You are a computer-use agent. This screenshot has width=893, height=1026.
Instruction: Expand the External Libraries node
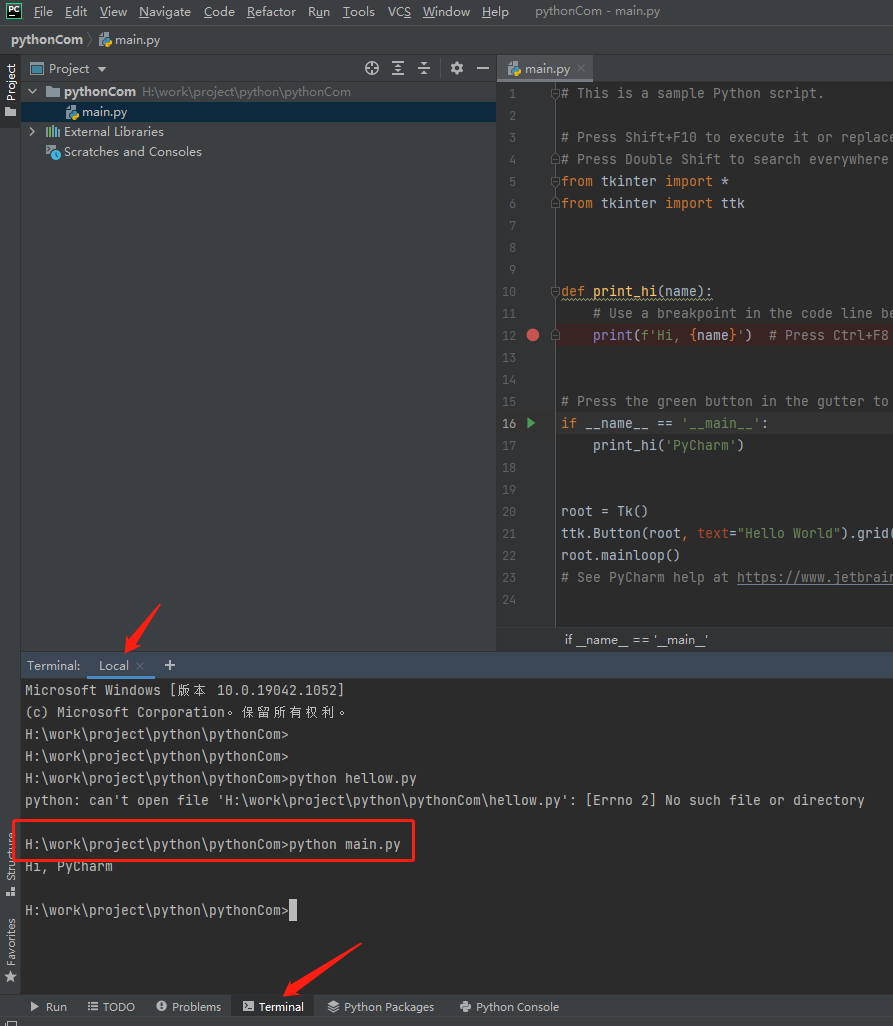pyautogui.click(x=31, y=131)
